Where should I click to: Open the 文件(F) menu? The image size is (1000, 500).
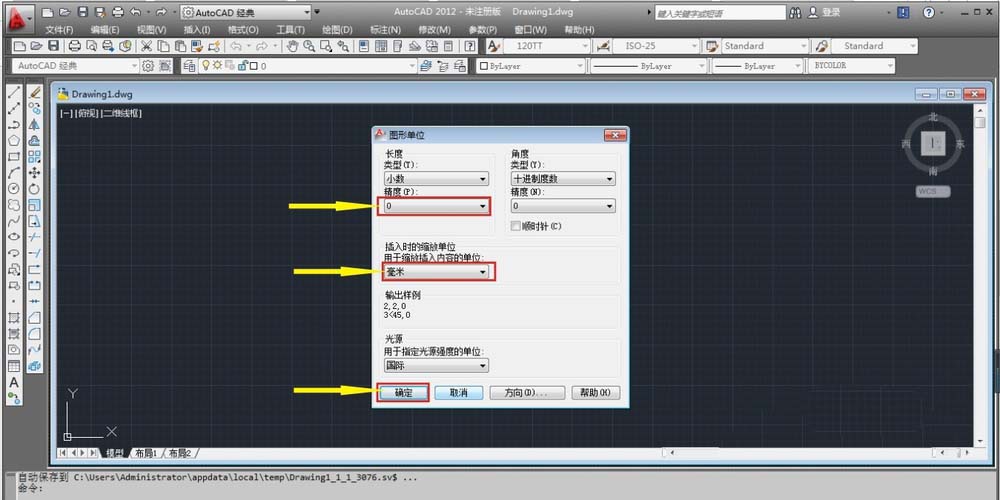click(x=59, y=30)
